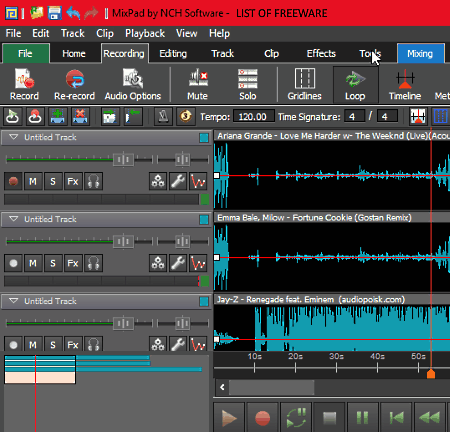Solo the second Untitled Track with S
Image resolution: width=450 pixels, height=432 pixels.
pos(53,263)
